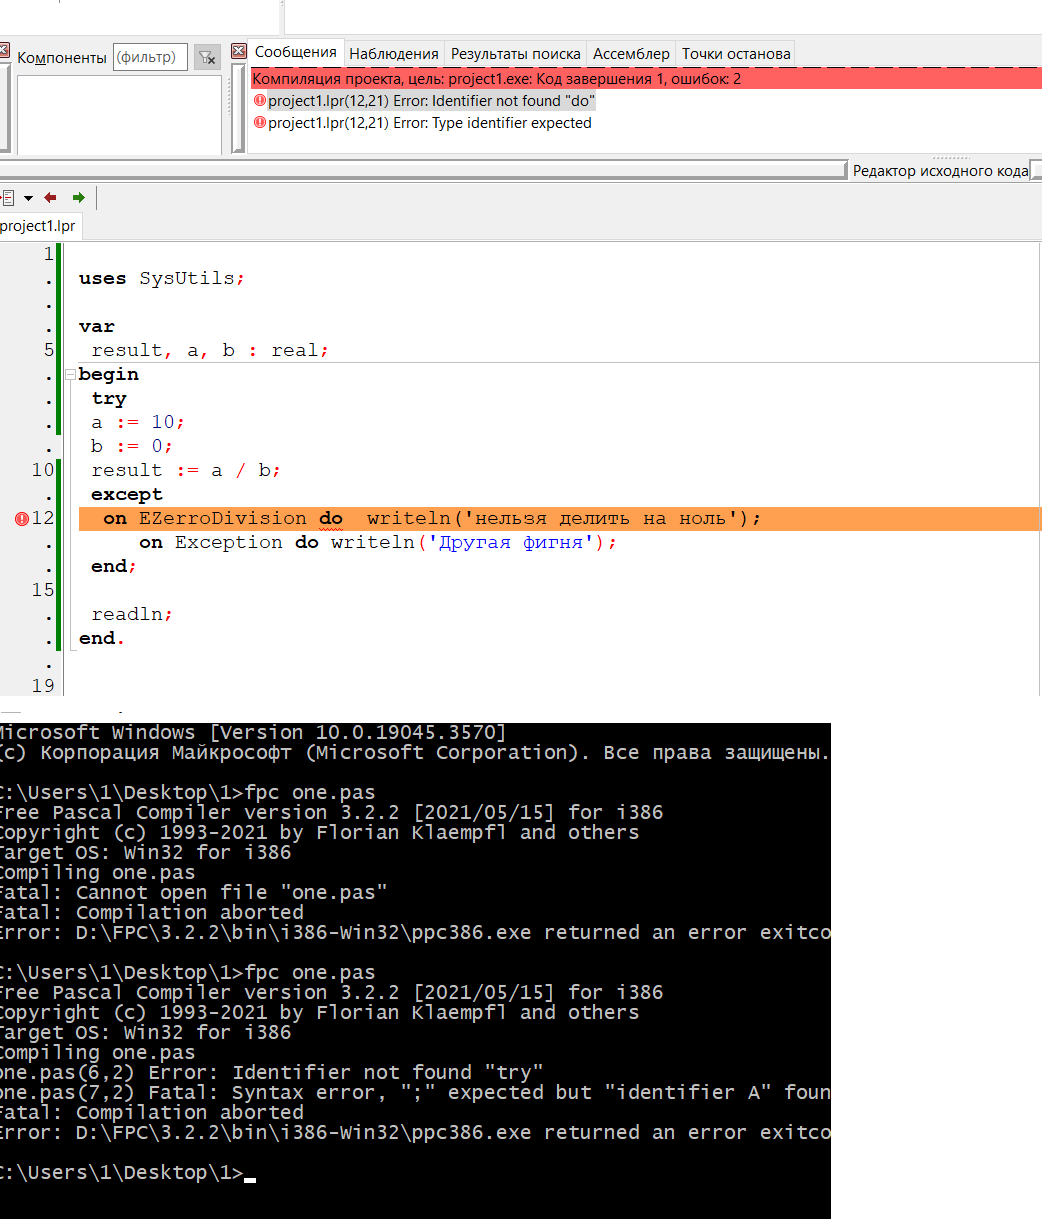1042x1224 pixels.
Task: Open the dropdown arrow next to the history icon
Action: (x=28, y=198)
